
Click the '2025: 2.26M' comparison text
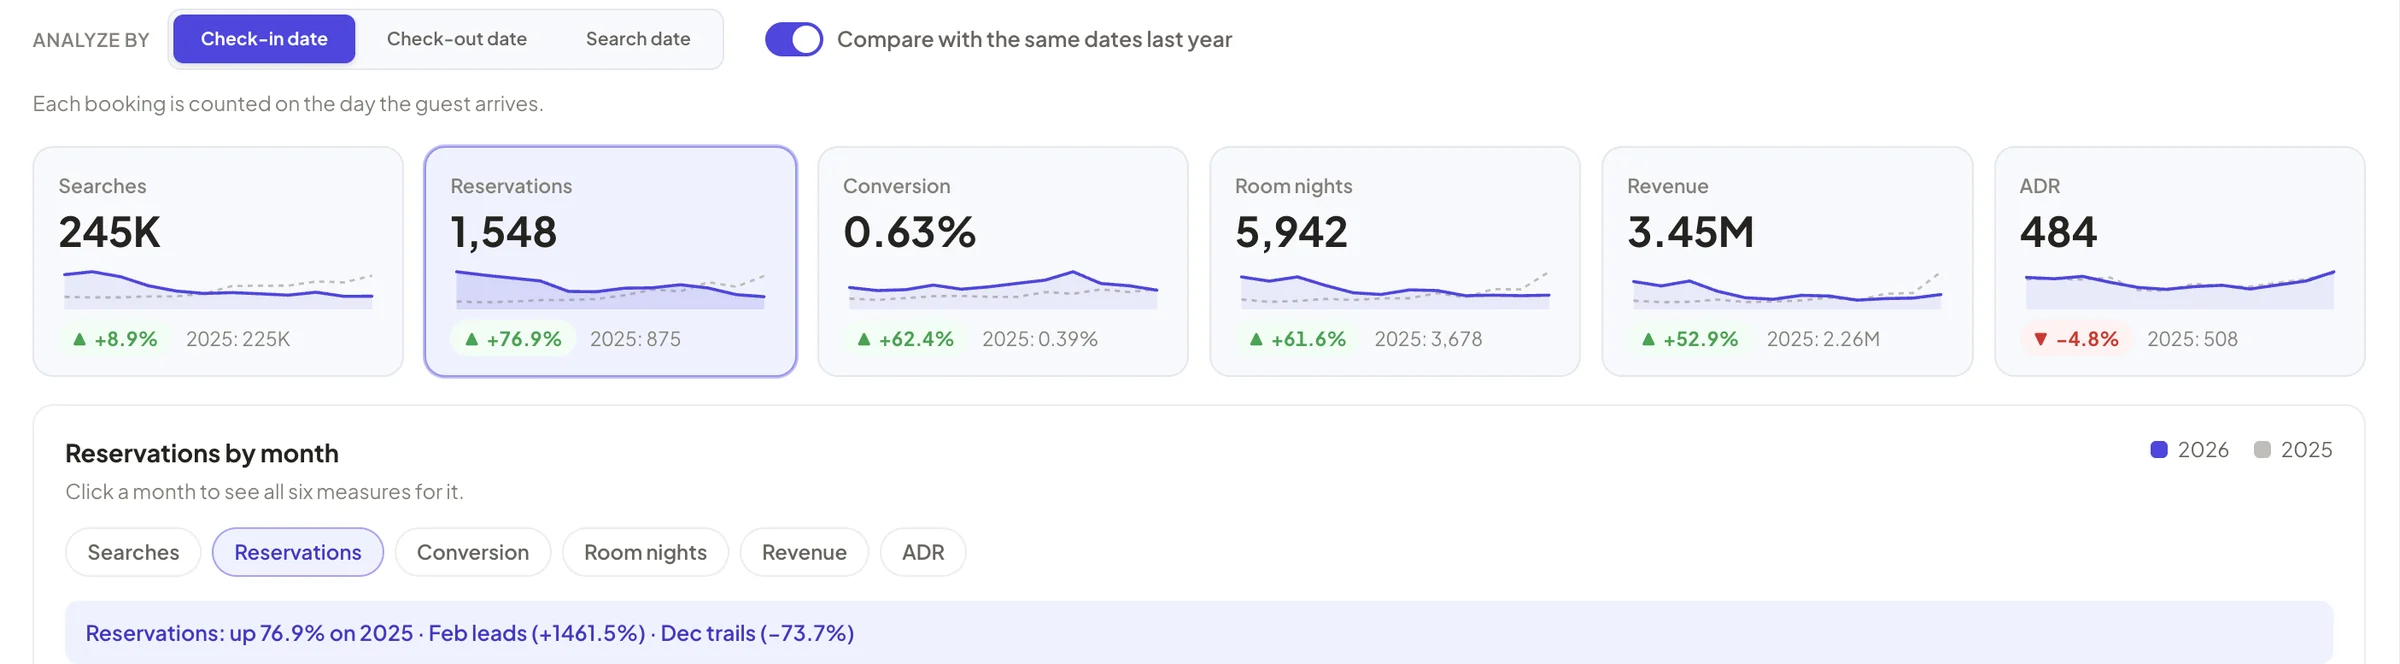point(1823,339)
